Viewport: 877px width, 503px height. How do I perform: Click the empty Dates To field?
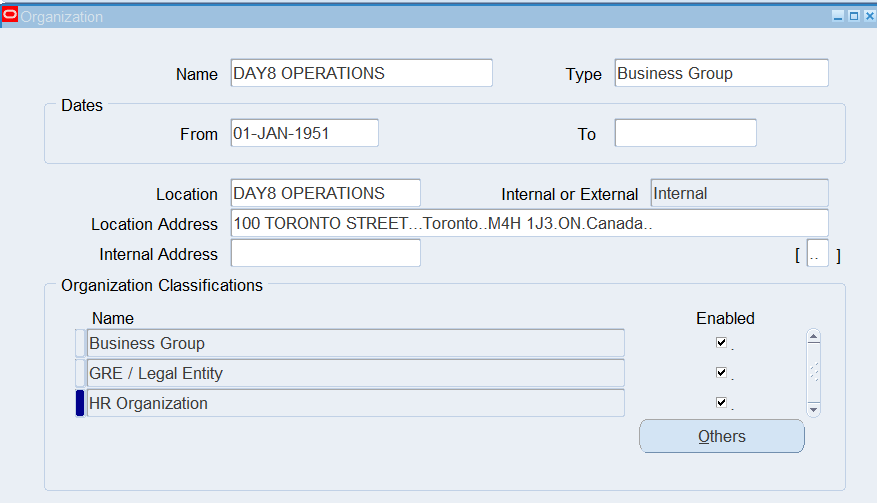click(x=685, y=133)
